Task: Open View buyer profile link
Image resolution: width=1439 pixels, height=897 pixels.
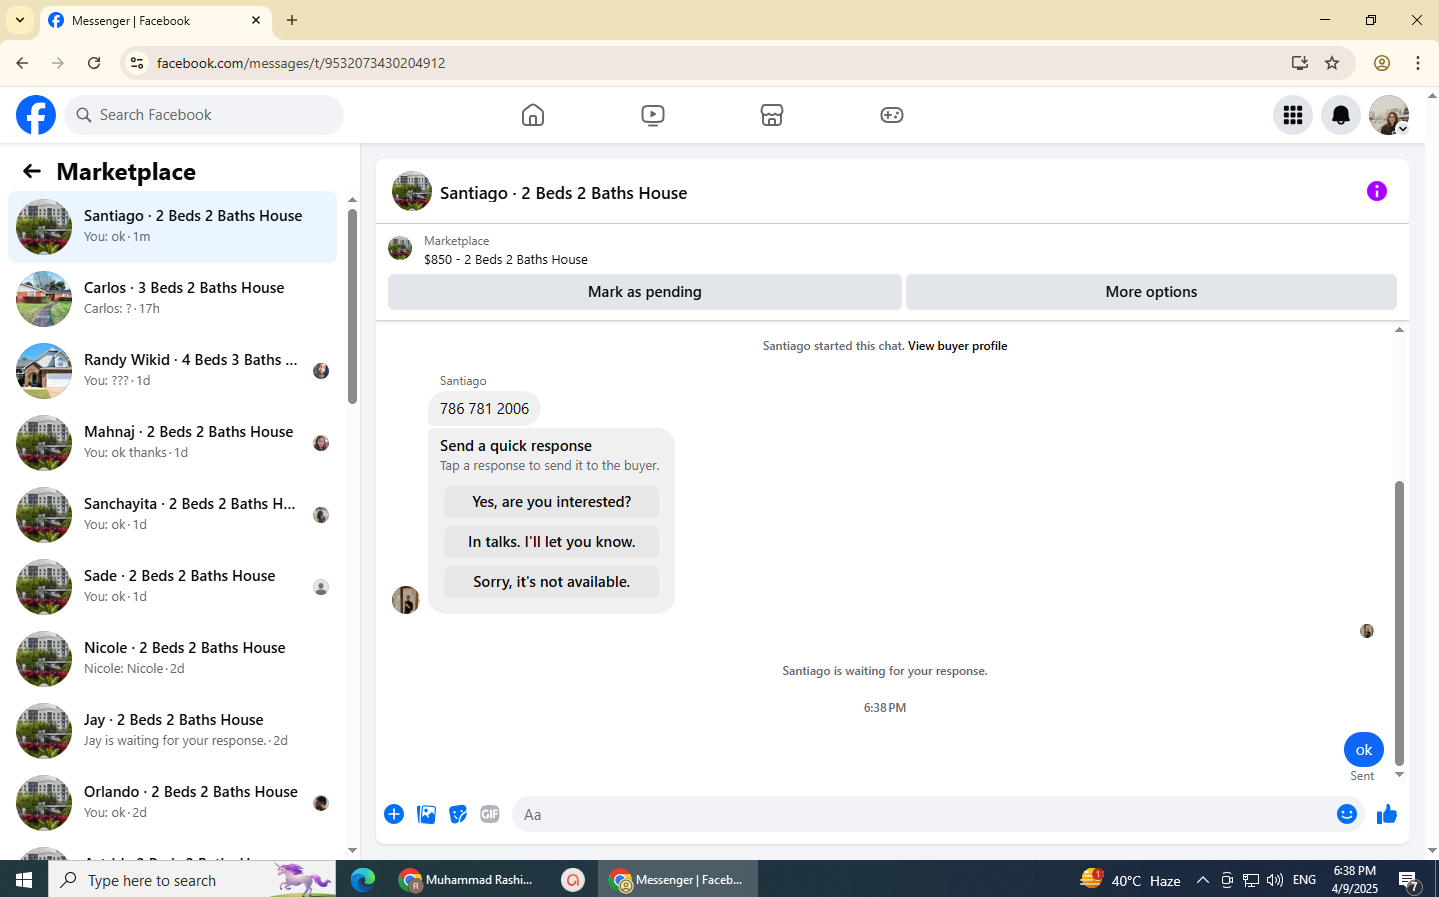Action: click(x=957, y=346)
